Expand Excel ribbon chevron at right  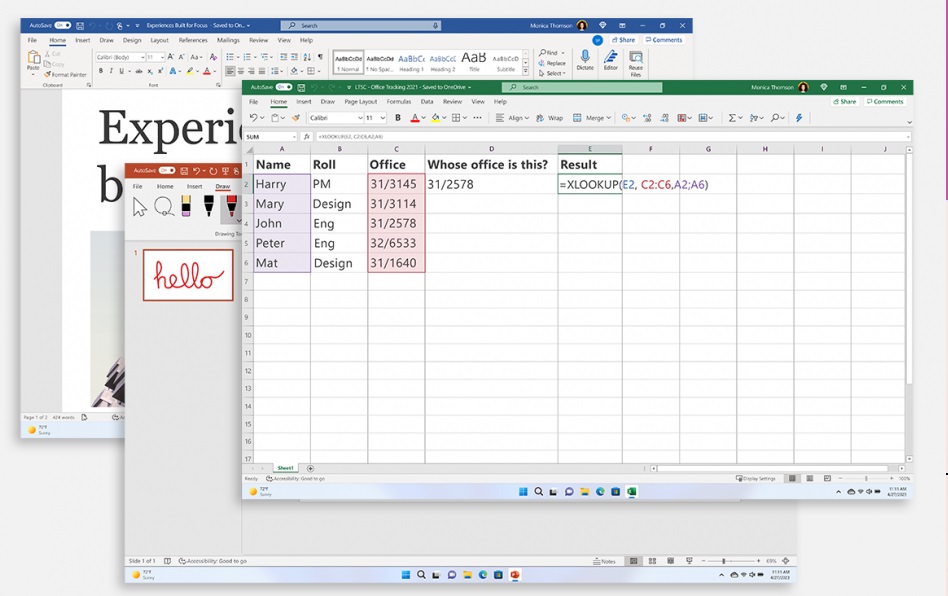click(x=909, y=122)
